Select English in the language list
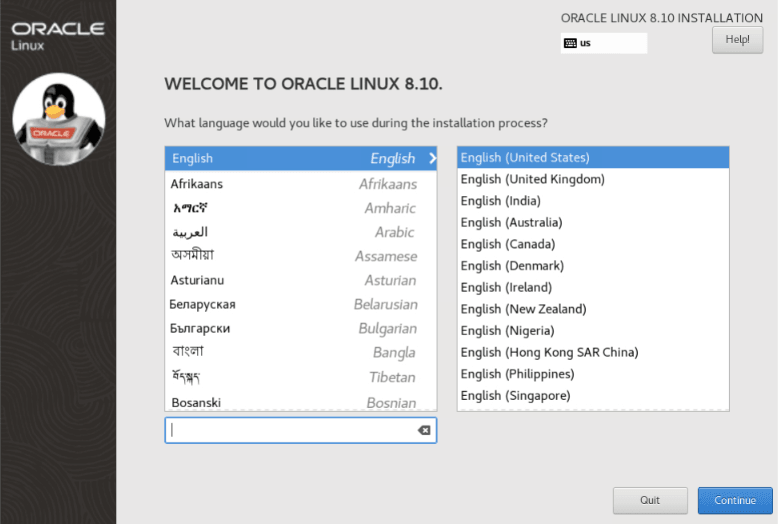This screenshot has width=780, height=525. (300, 159)
